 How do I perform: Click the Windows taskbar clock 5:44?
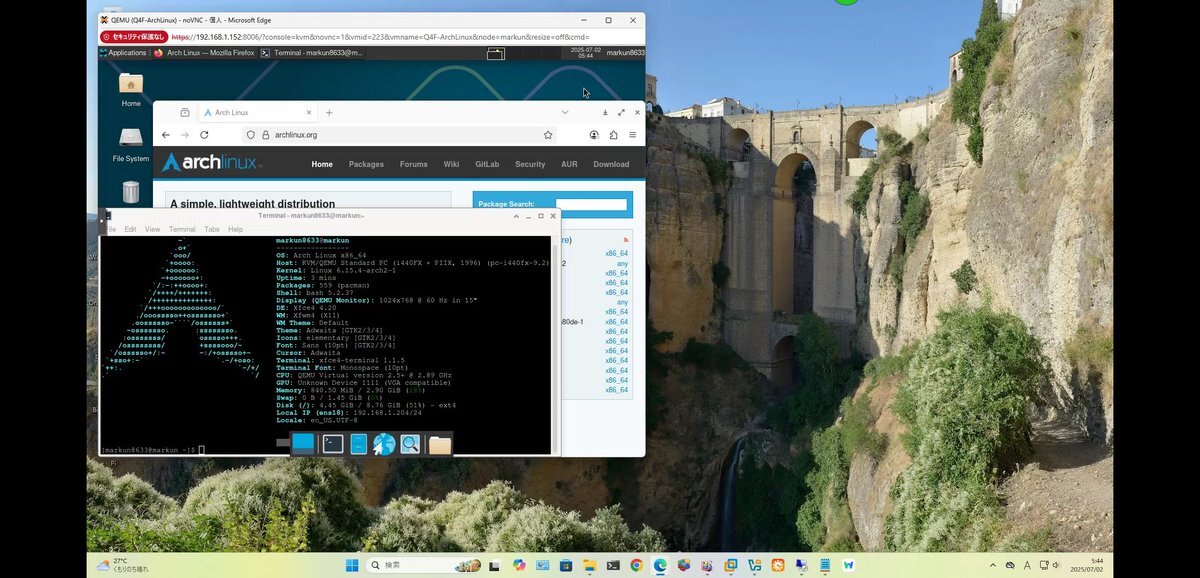[1088, 565]
